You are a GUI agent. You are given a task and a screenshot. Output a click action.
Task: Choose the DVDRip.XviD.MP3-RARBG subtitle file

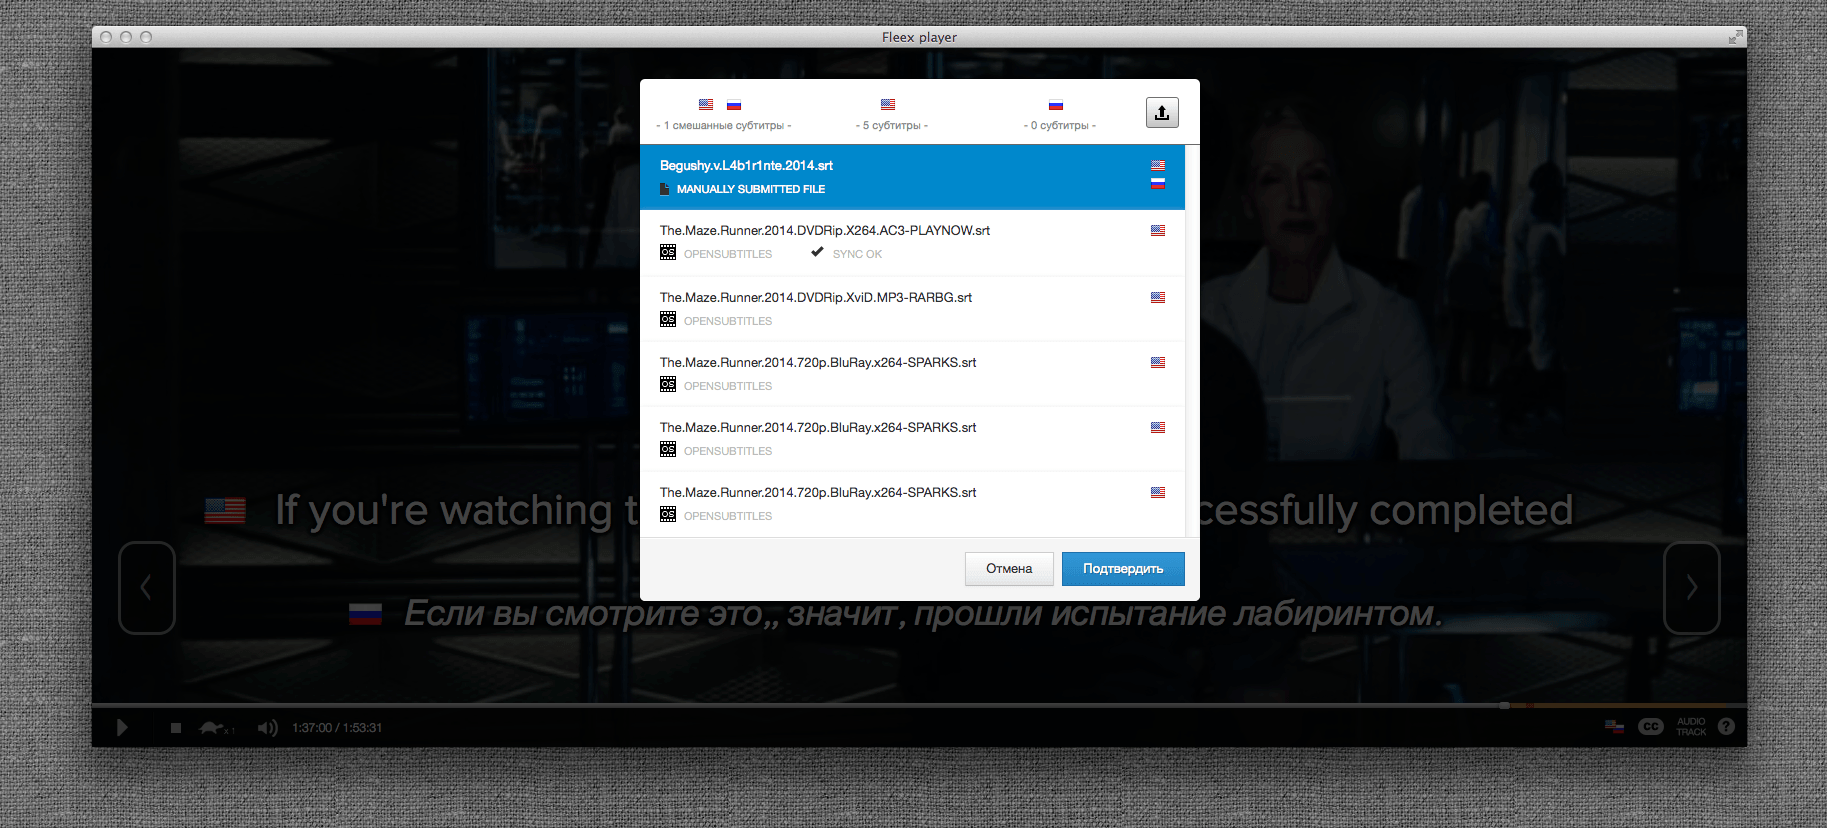click(912, 309)
